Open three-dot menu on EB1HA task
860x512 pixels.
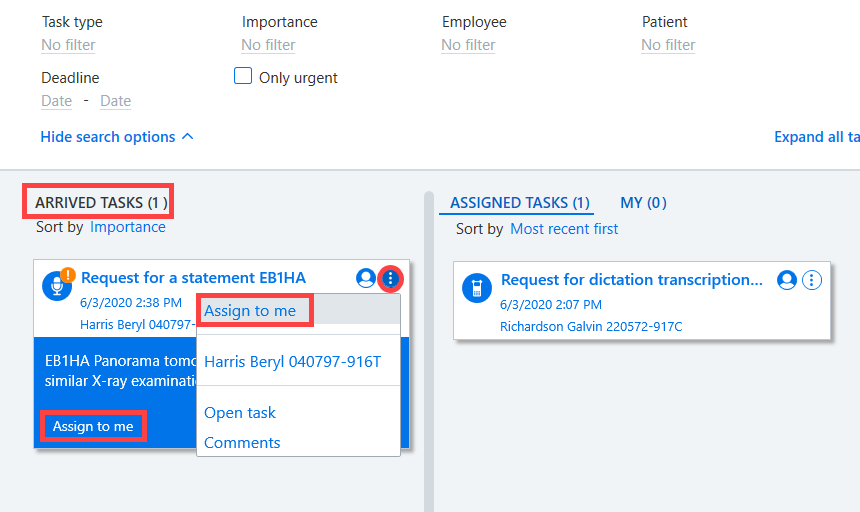(x=391, y=278)
